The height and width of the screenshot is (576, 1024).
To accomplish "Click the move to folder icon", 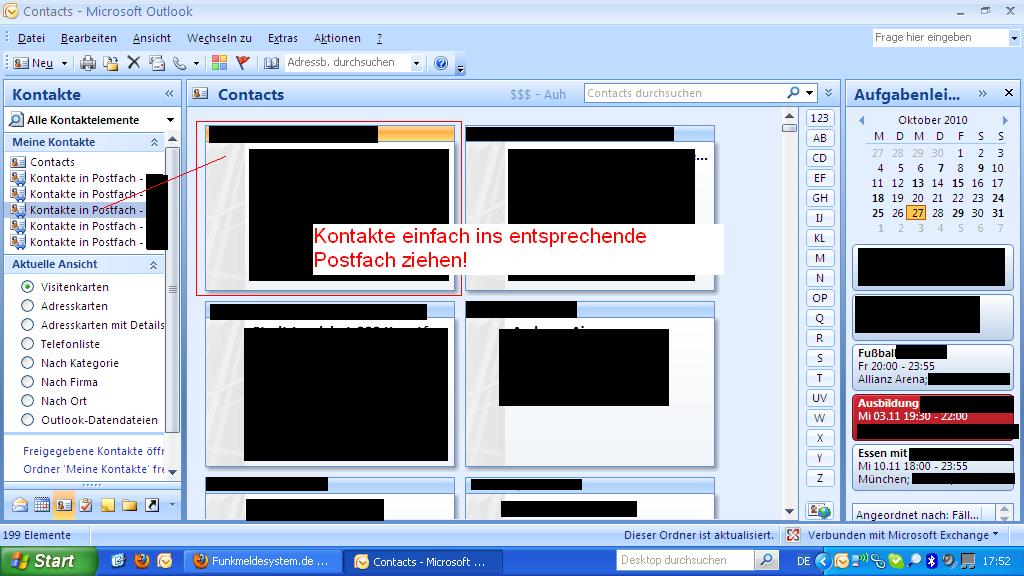I will 111,63.
